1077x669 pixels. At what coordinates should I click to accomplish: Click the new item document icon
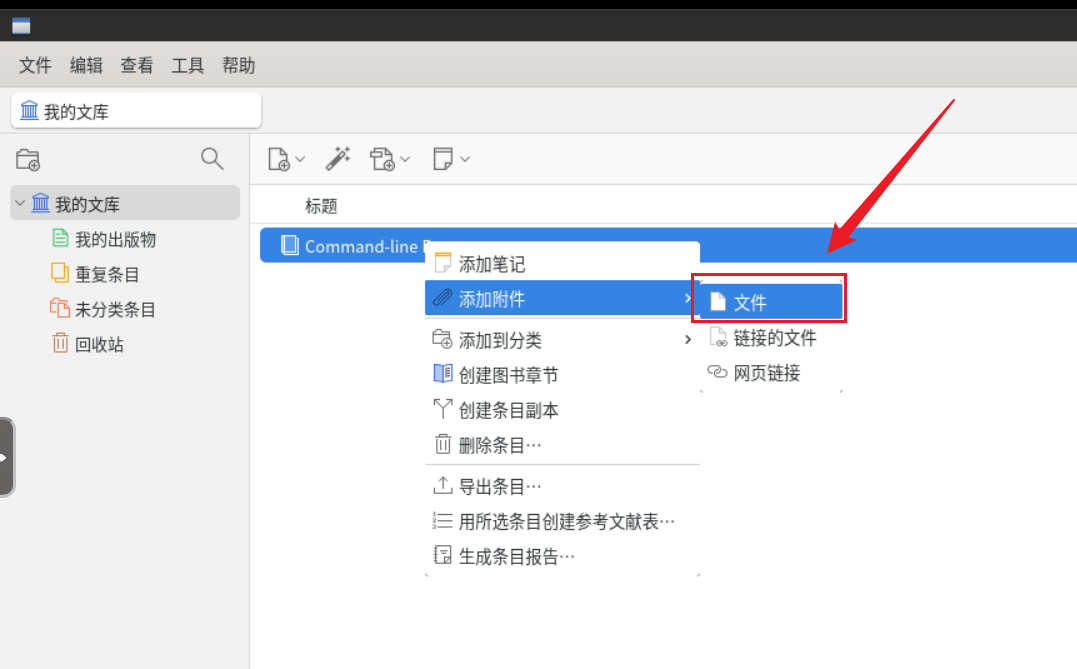click(x=278, y=159)
